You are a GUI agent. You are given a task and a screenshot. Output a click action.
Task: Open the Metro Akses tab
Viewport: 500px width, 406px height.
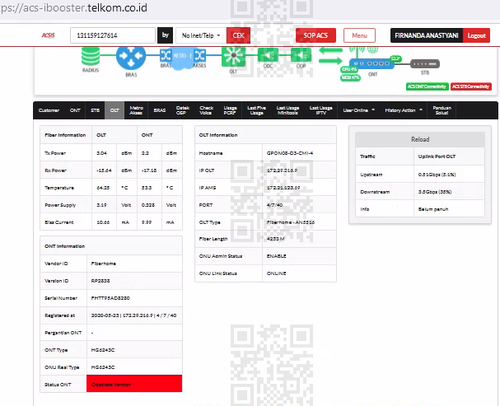tap(136, 110)
